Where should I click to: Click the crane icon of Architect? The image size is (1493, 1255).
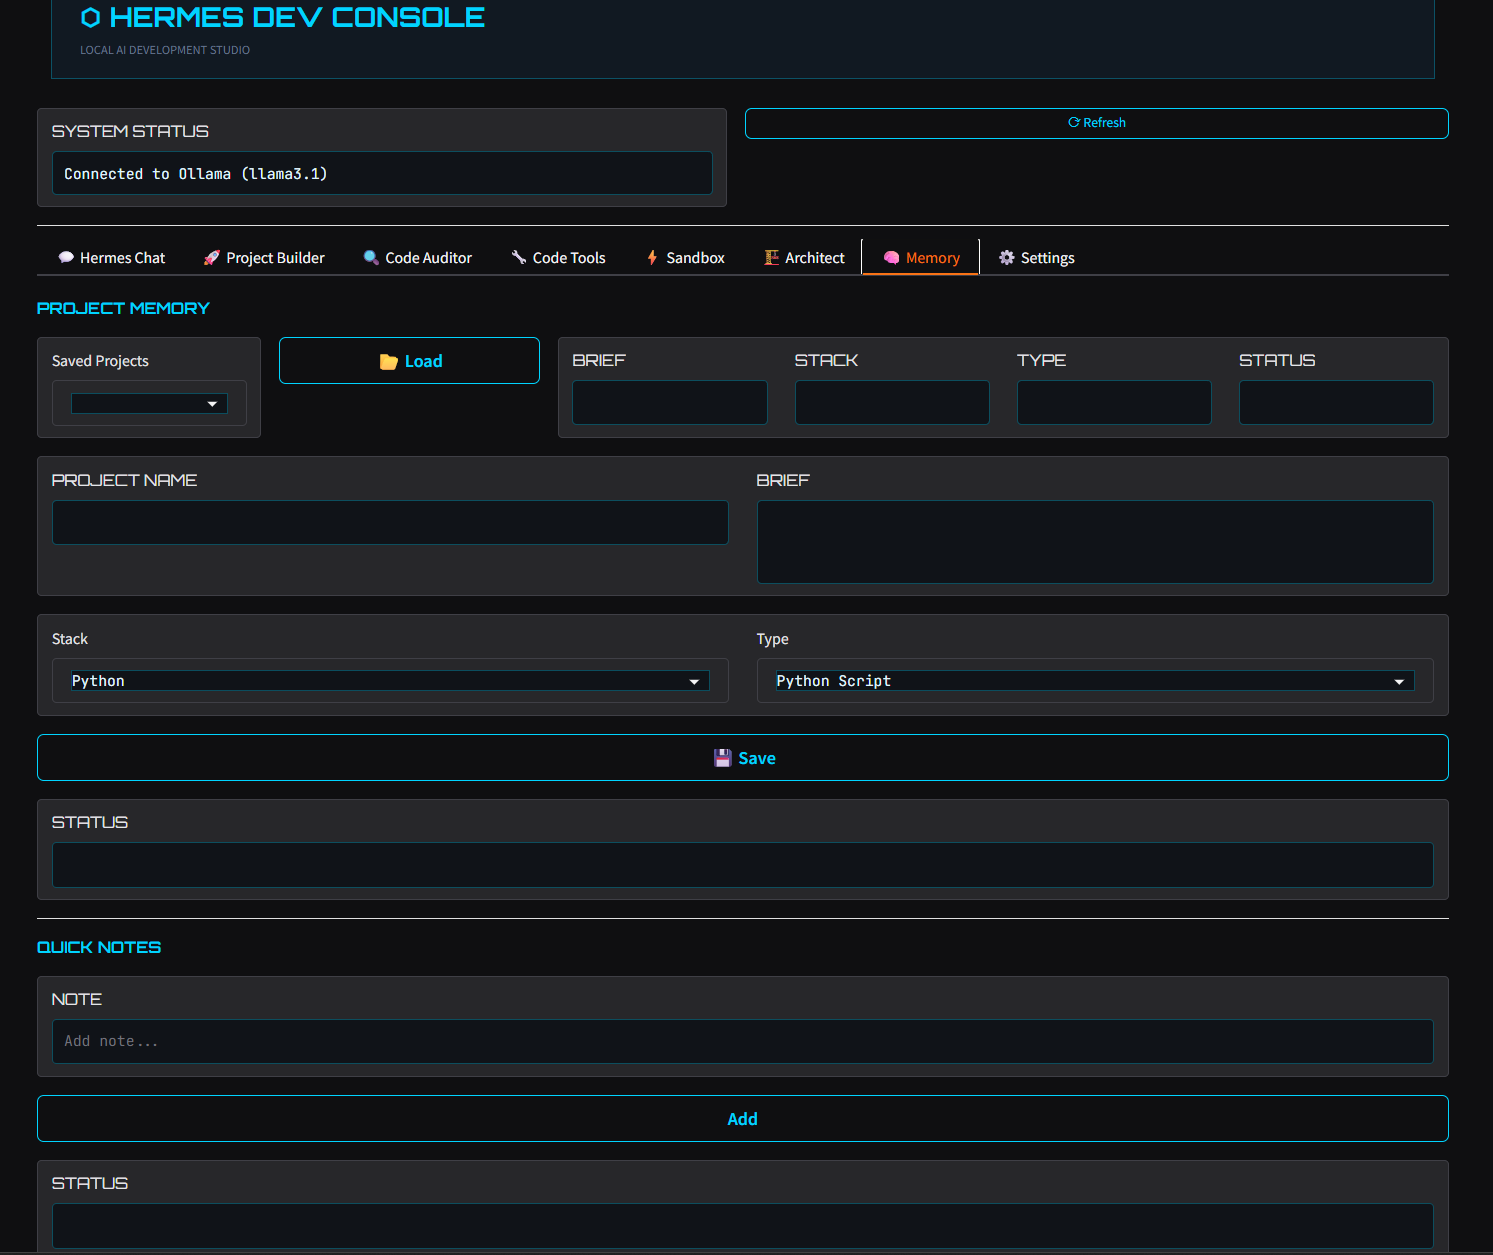[x=771, y=258]
